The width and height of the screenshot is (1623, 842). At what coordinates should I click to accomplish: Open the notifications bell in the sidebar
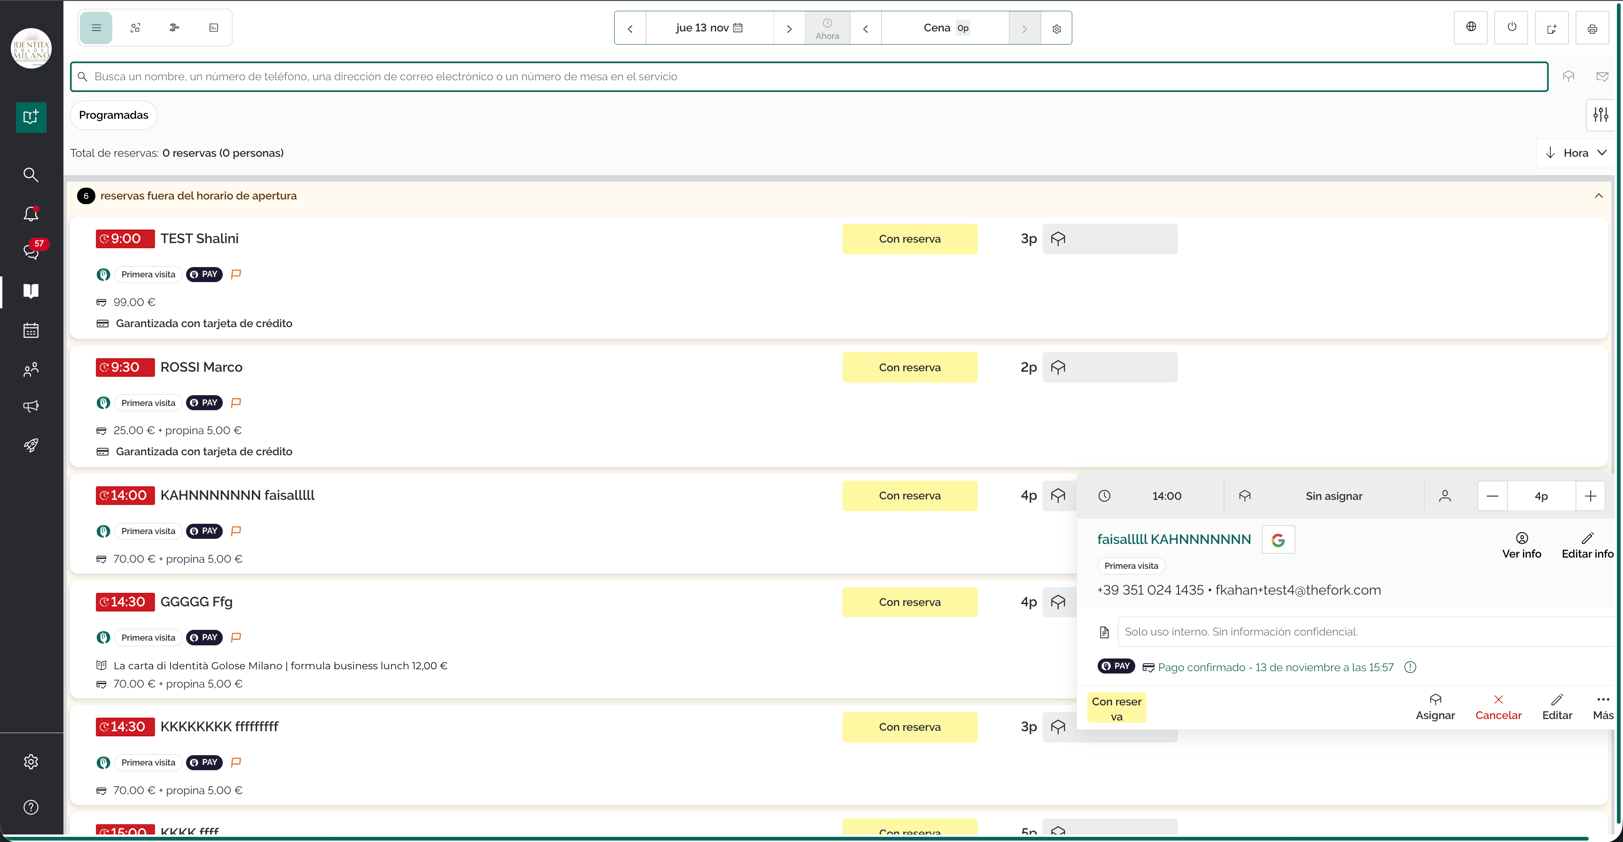click(31, 214)
